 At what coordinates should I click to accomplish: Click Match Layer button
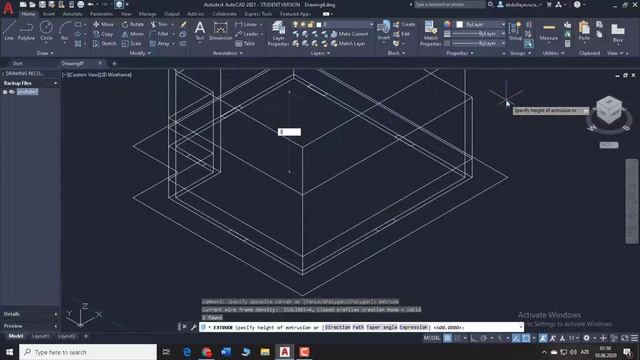pos(348,44)
